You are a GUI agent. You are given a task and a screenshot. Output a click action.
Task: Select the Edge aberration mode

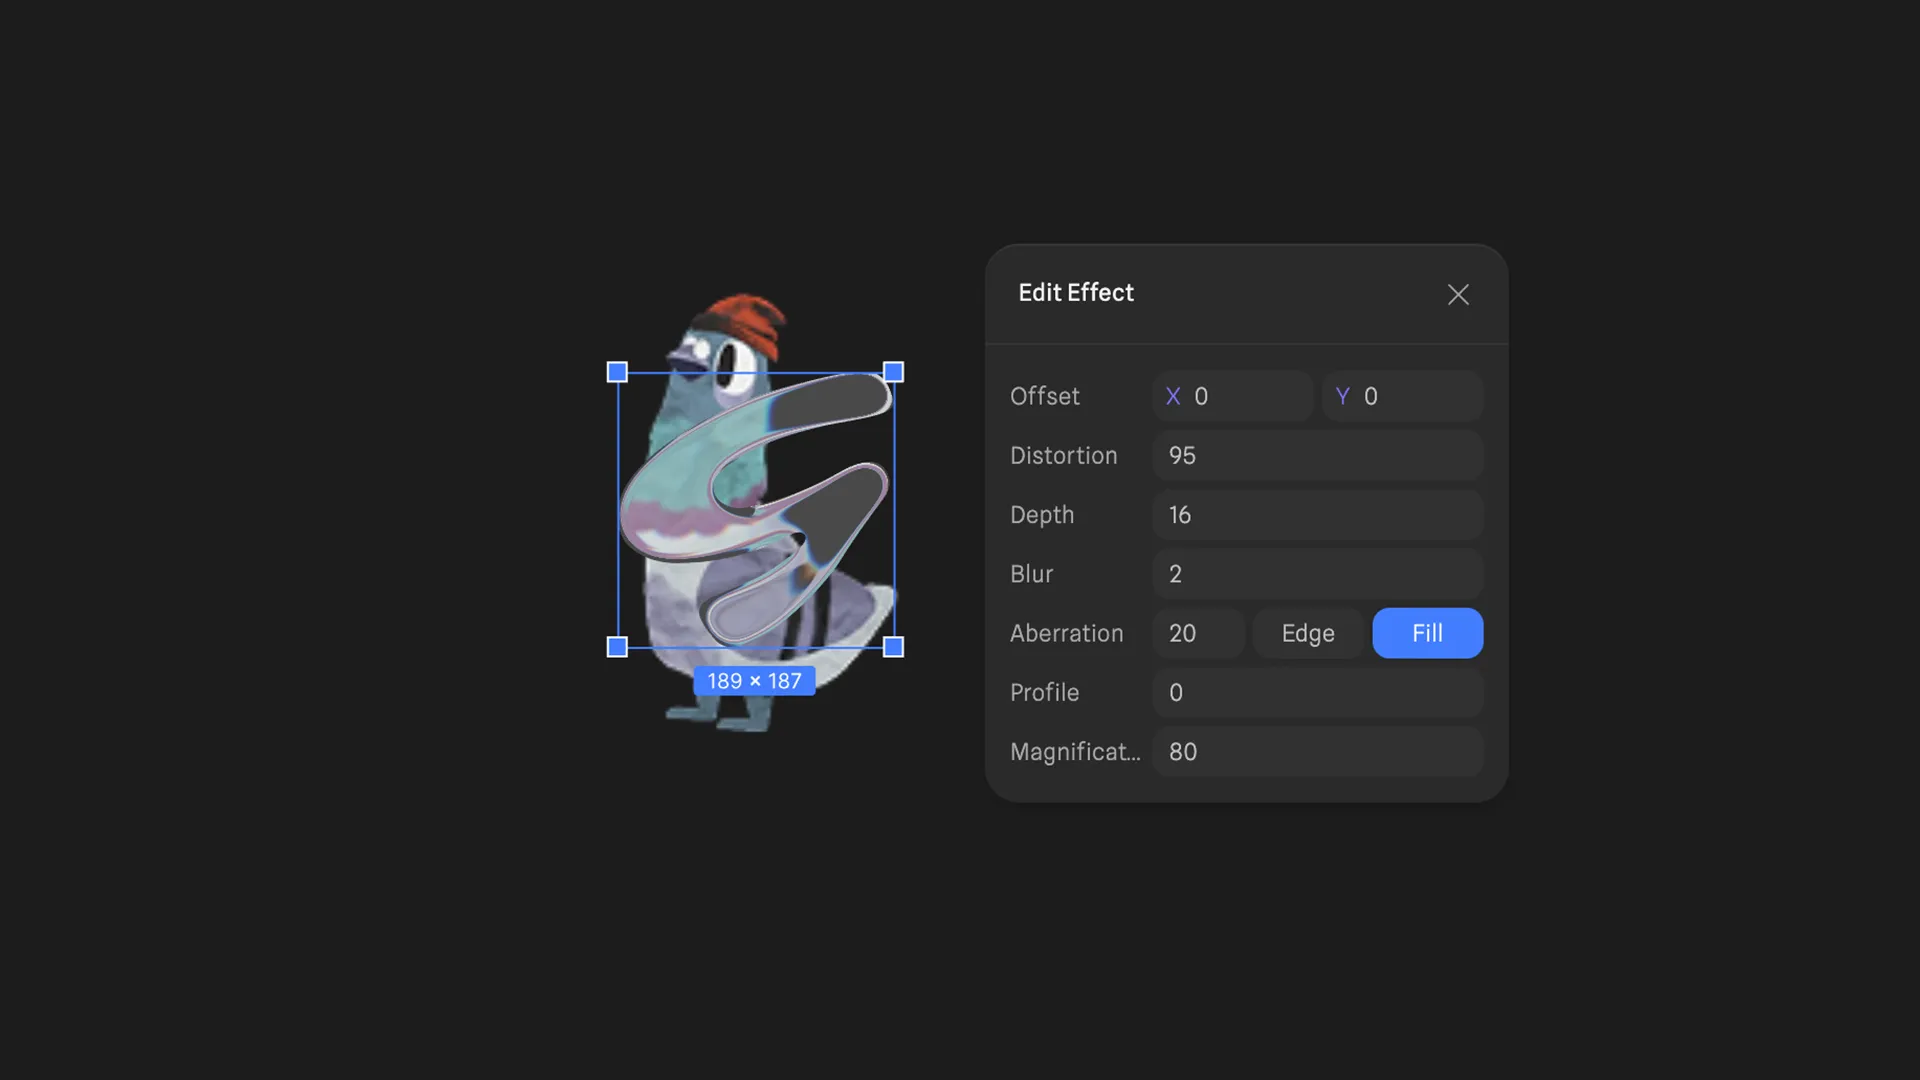click(1308, 633)
